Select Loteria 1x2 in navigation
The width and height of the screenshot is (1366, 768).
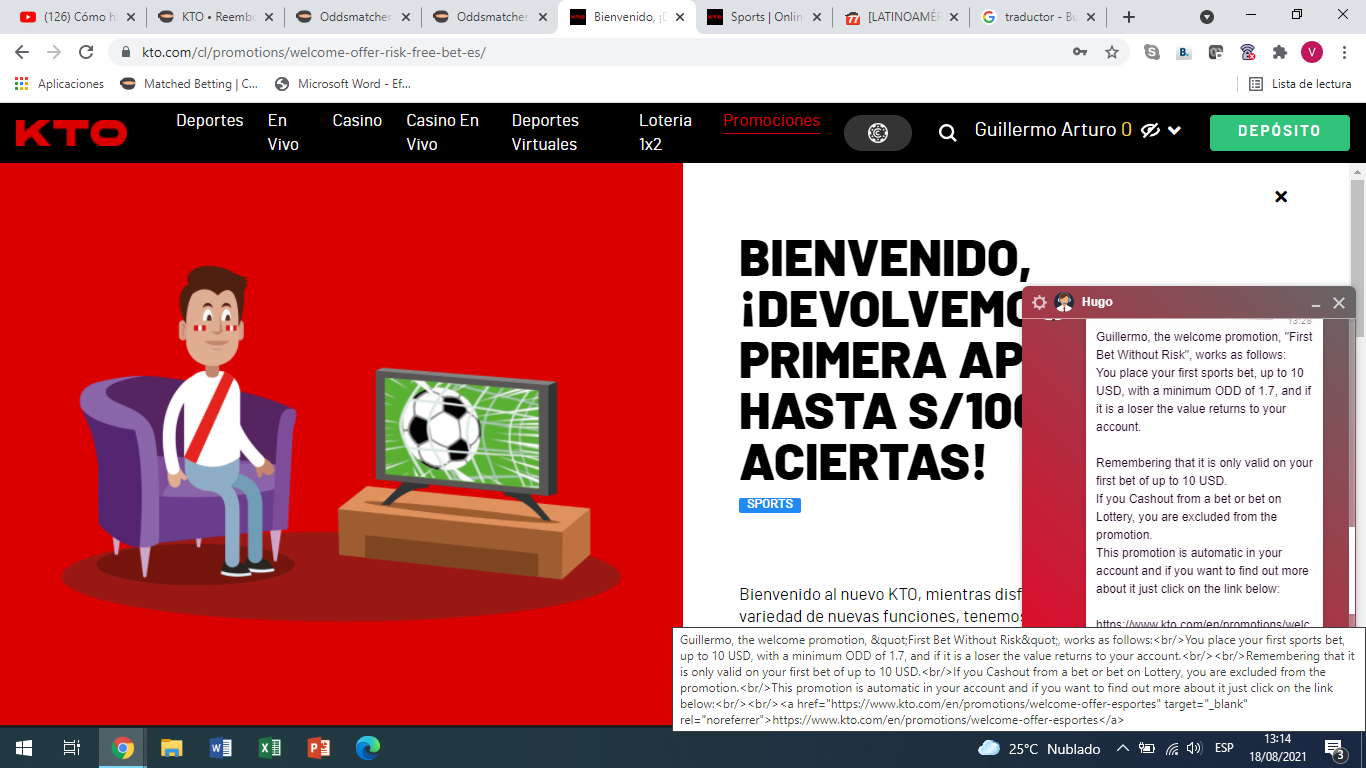tap(665, 132)
